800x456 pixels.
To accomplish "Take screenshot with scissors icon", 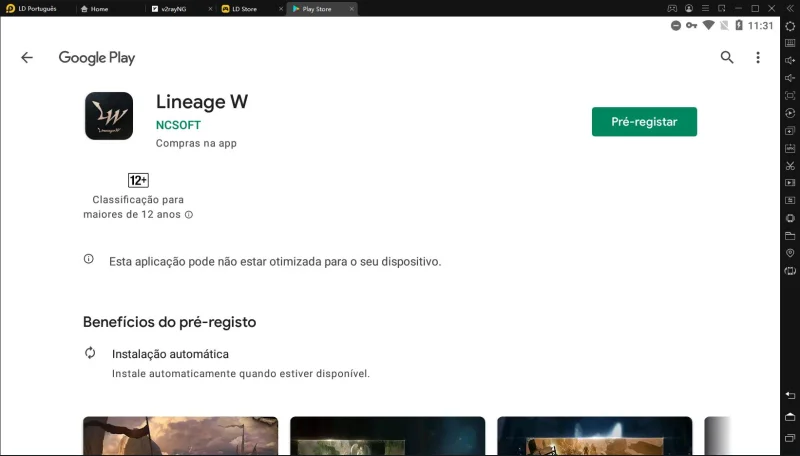I will pyautogui.click(x=790, y=165).
